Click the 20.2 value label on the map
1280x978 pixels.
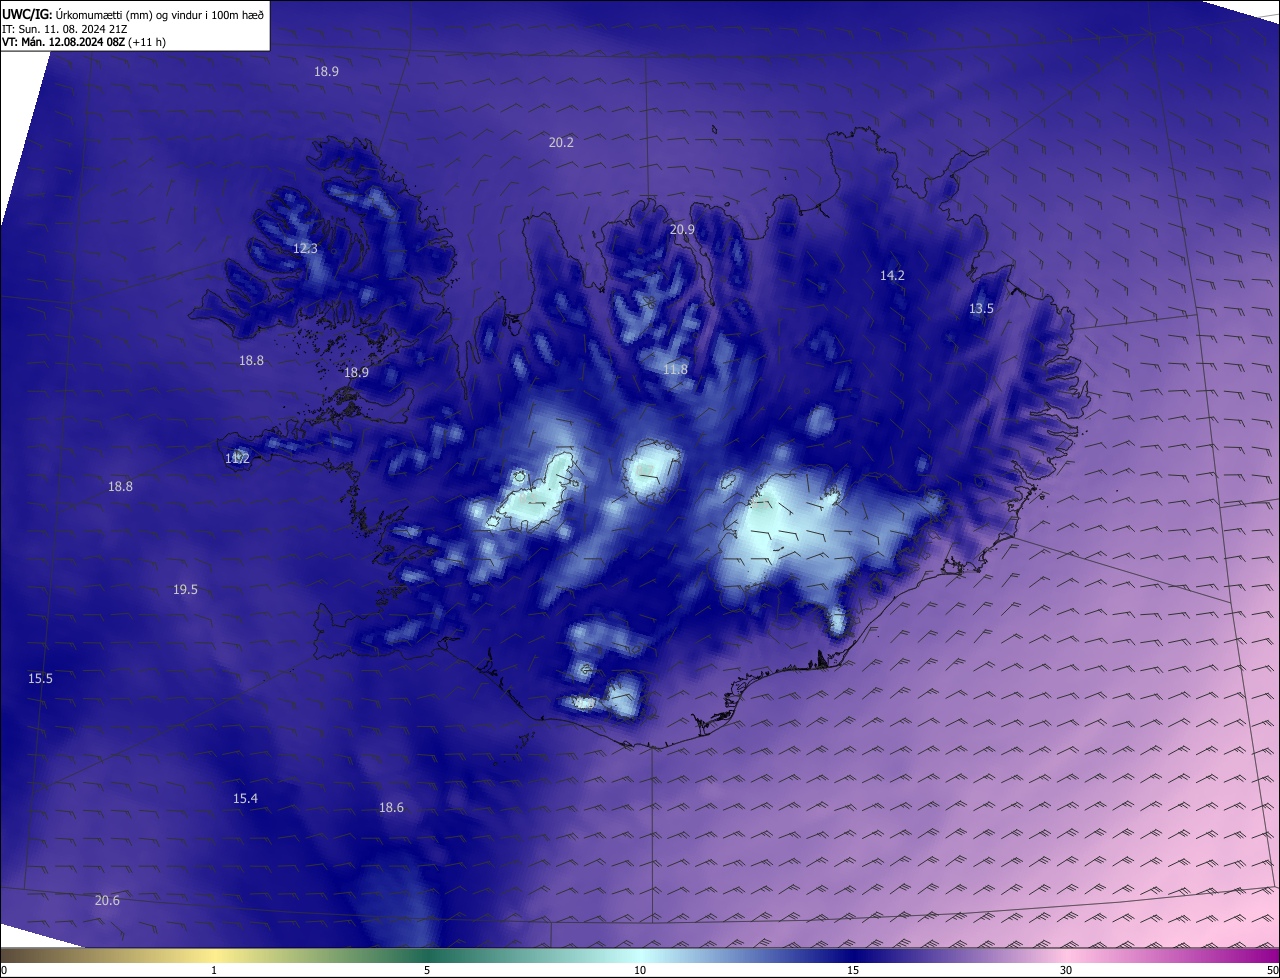coord(561,143)
